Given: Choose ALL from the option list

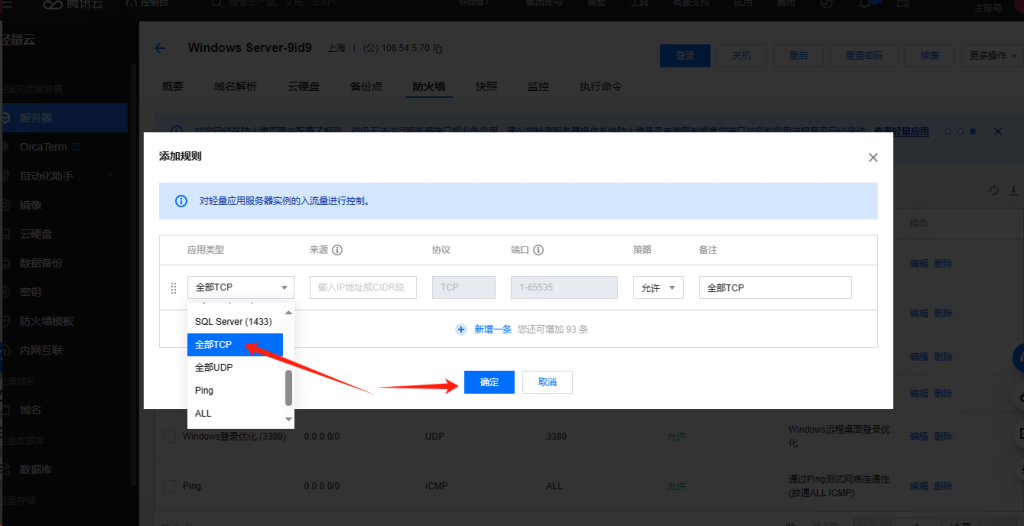Looking at the screenshot, I should (235, 414).
